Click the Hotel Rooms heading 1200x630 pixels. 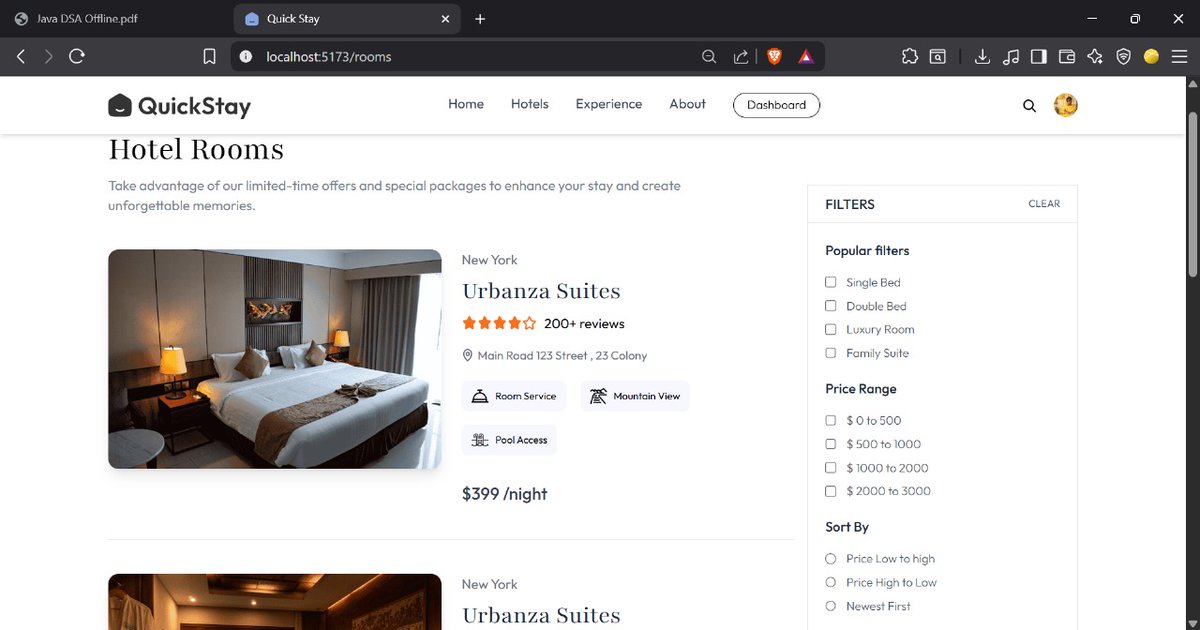[x=196, y=150]
